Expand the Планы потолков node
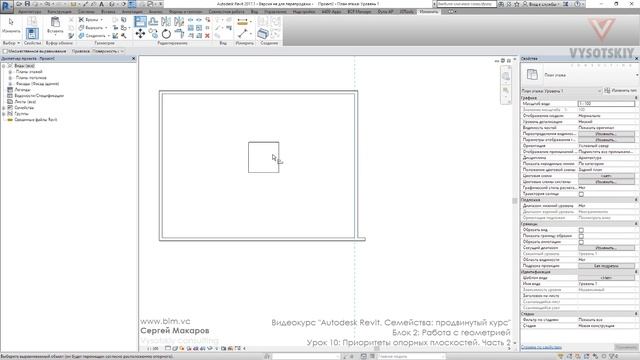640x360 pixels. (10, 78)
